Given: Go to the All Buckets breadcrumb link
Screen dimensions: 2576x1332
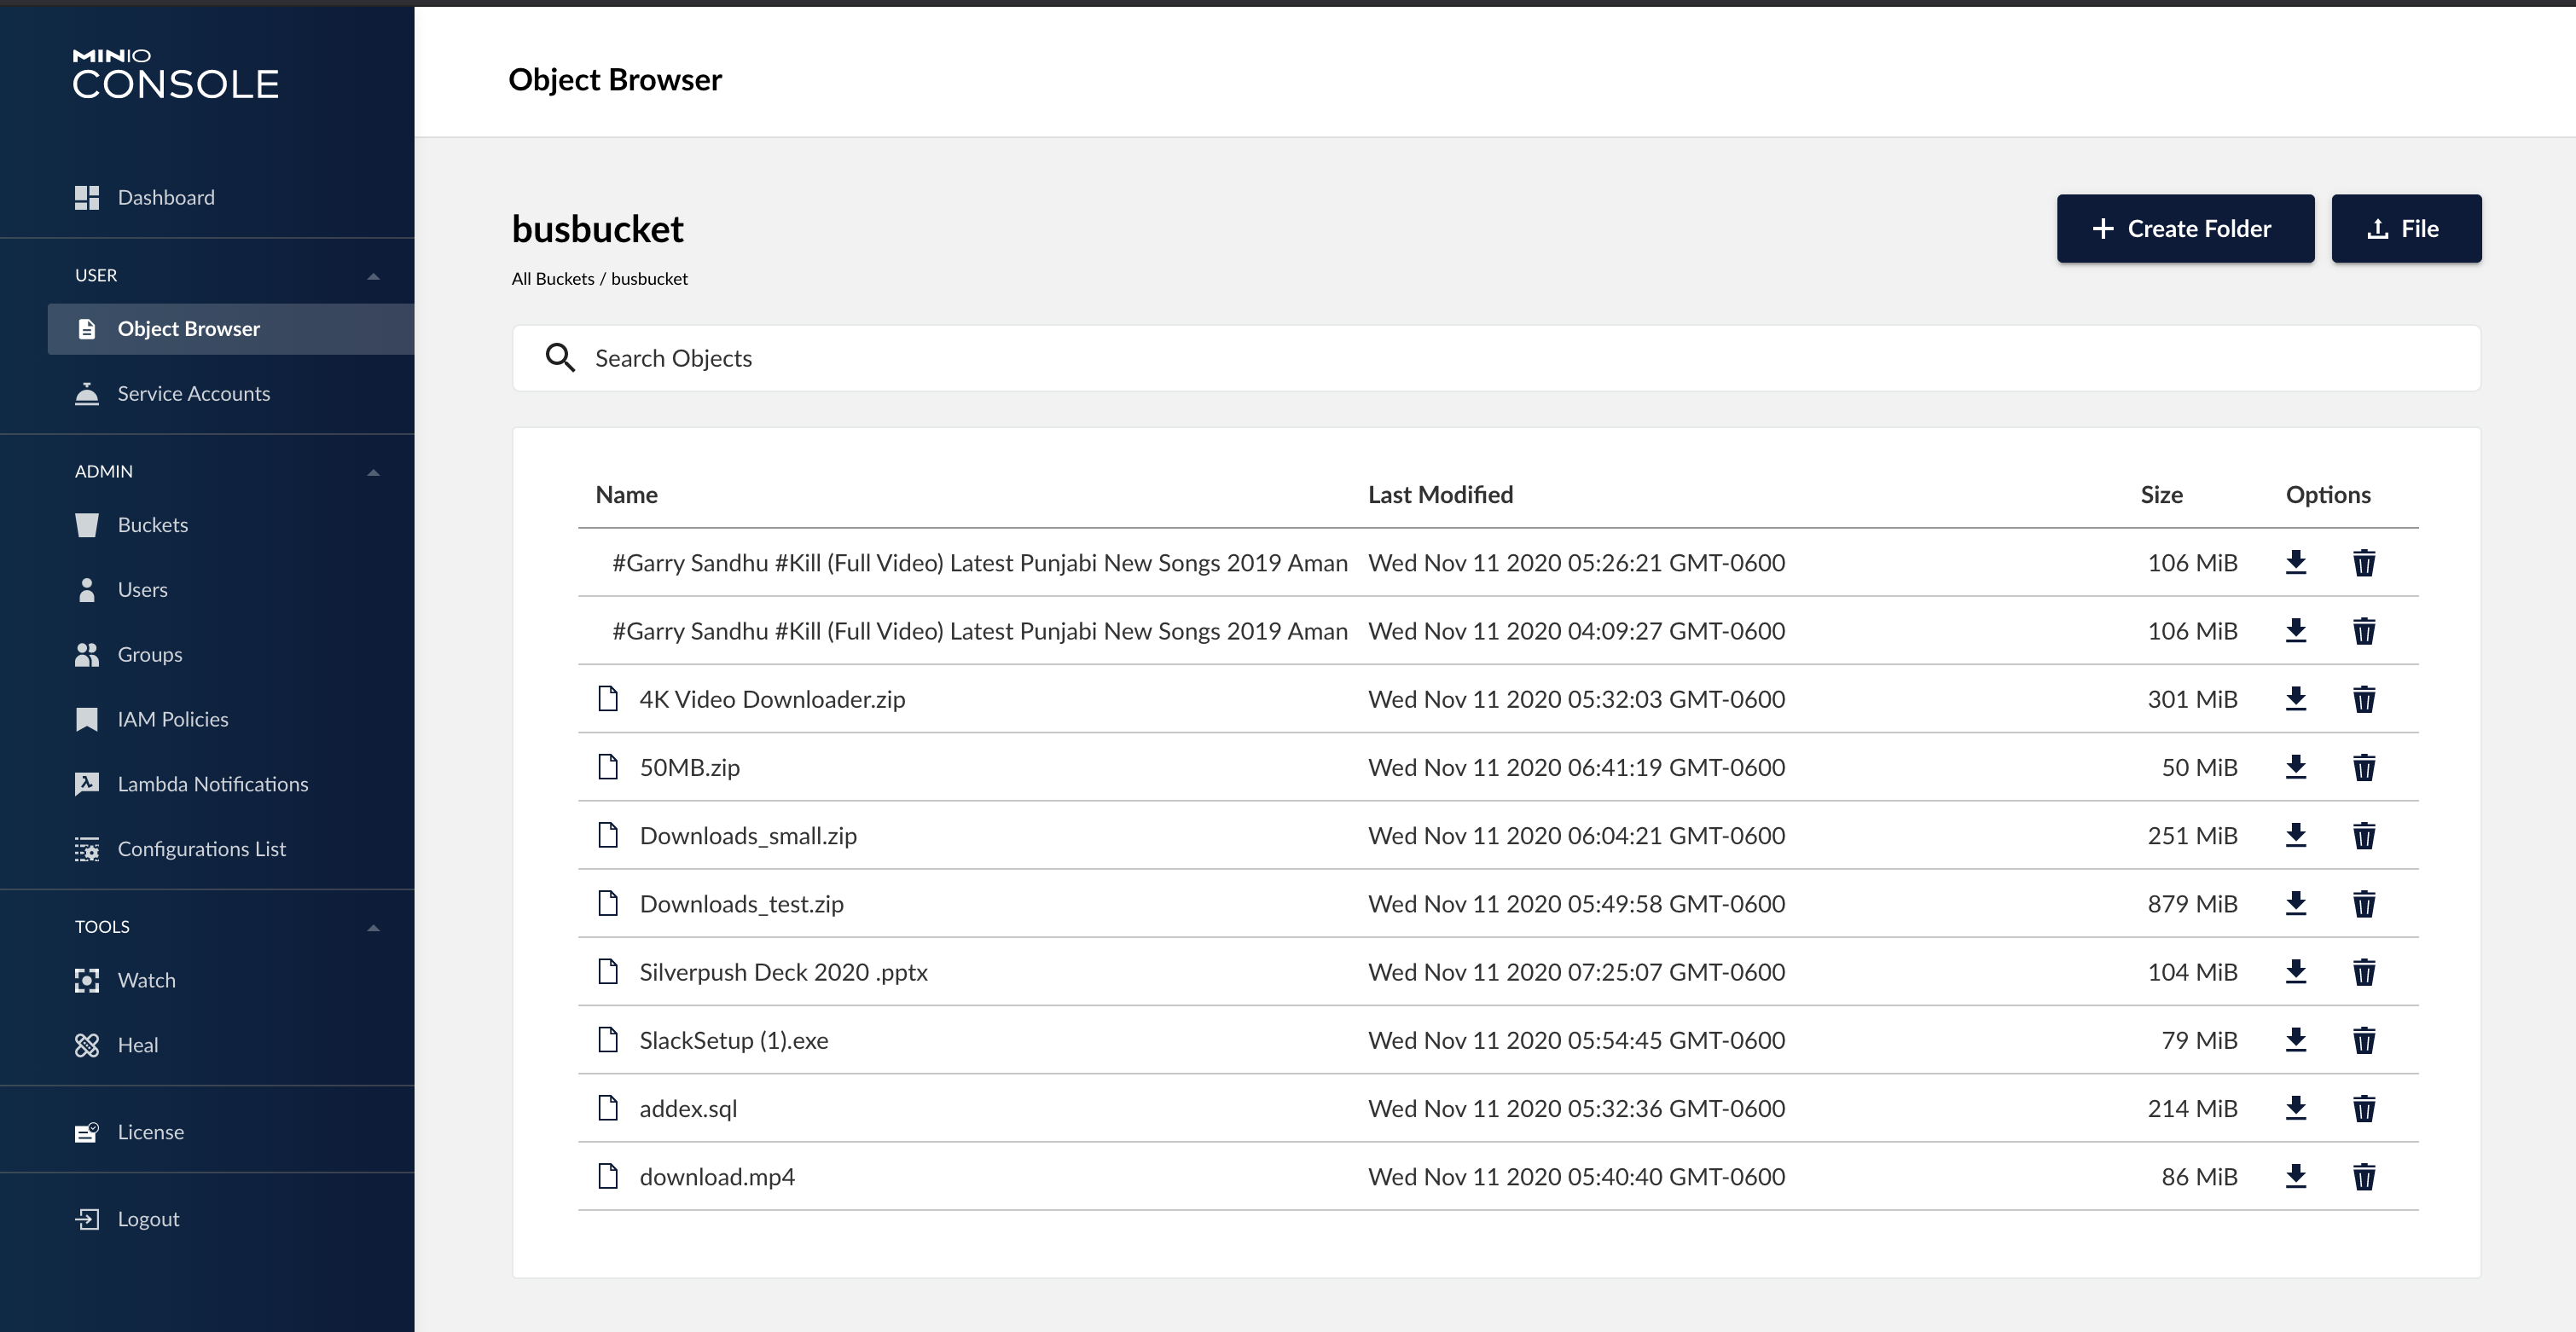Looking at the screenshot, I should pyautogui.click(x=552, y=279).
